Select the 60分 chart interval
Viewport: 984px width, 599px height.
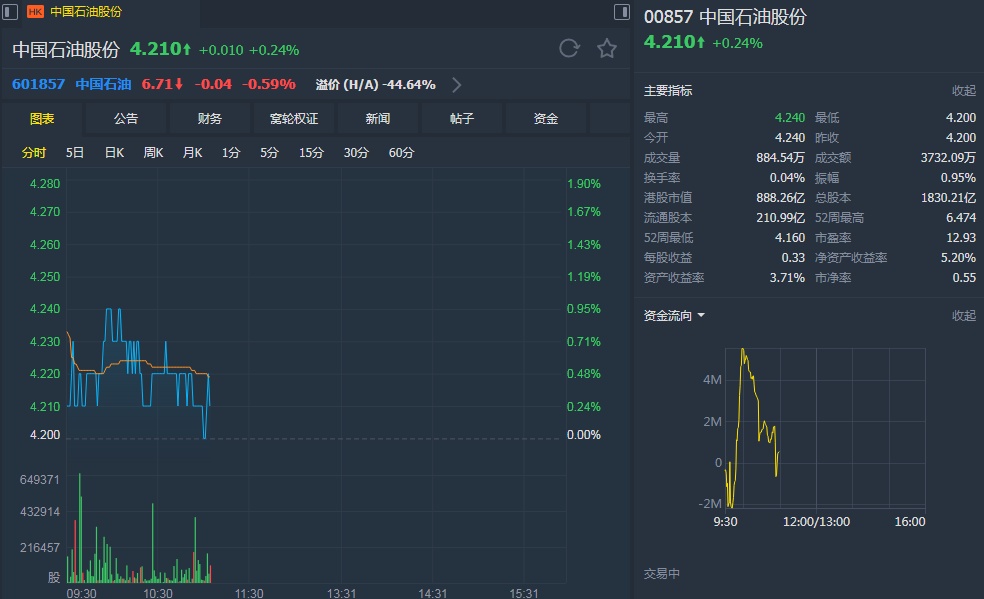[x=401, y=152]
